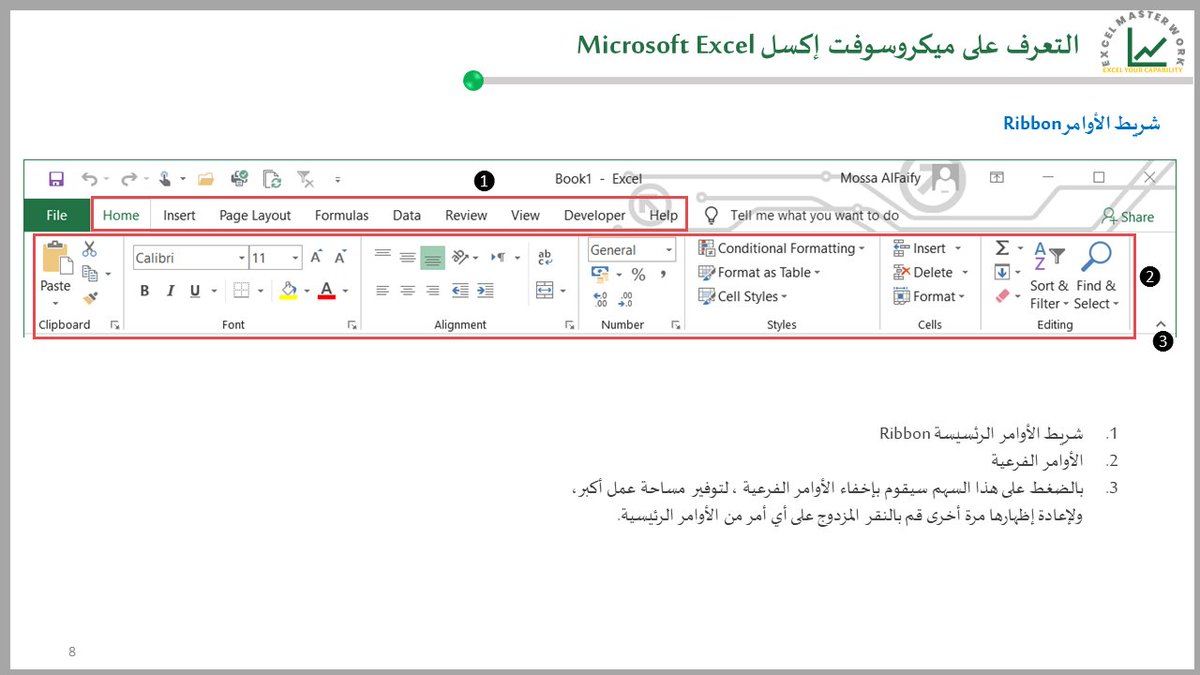Collapse the ribbon with the chevron arrow

(1160, 324)
